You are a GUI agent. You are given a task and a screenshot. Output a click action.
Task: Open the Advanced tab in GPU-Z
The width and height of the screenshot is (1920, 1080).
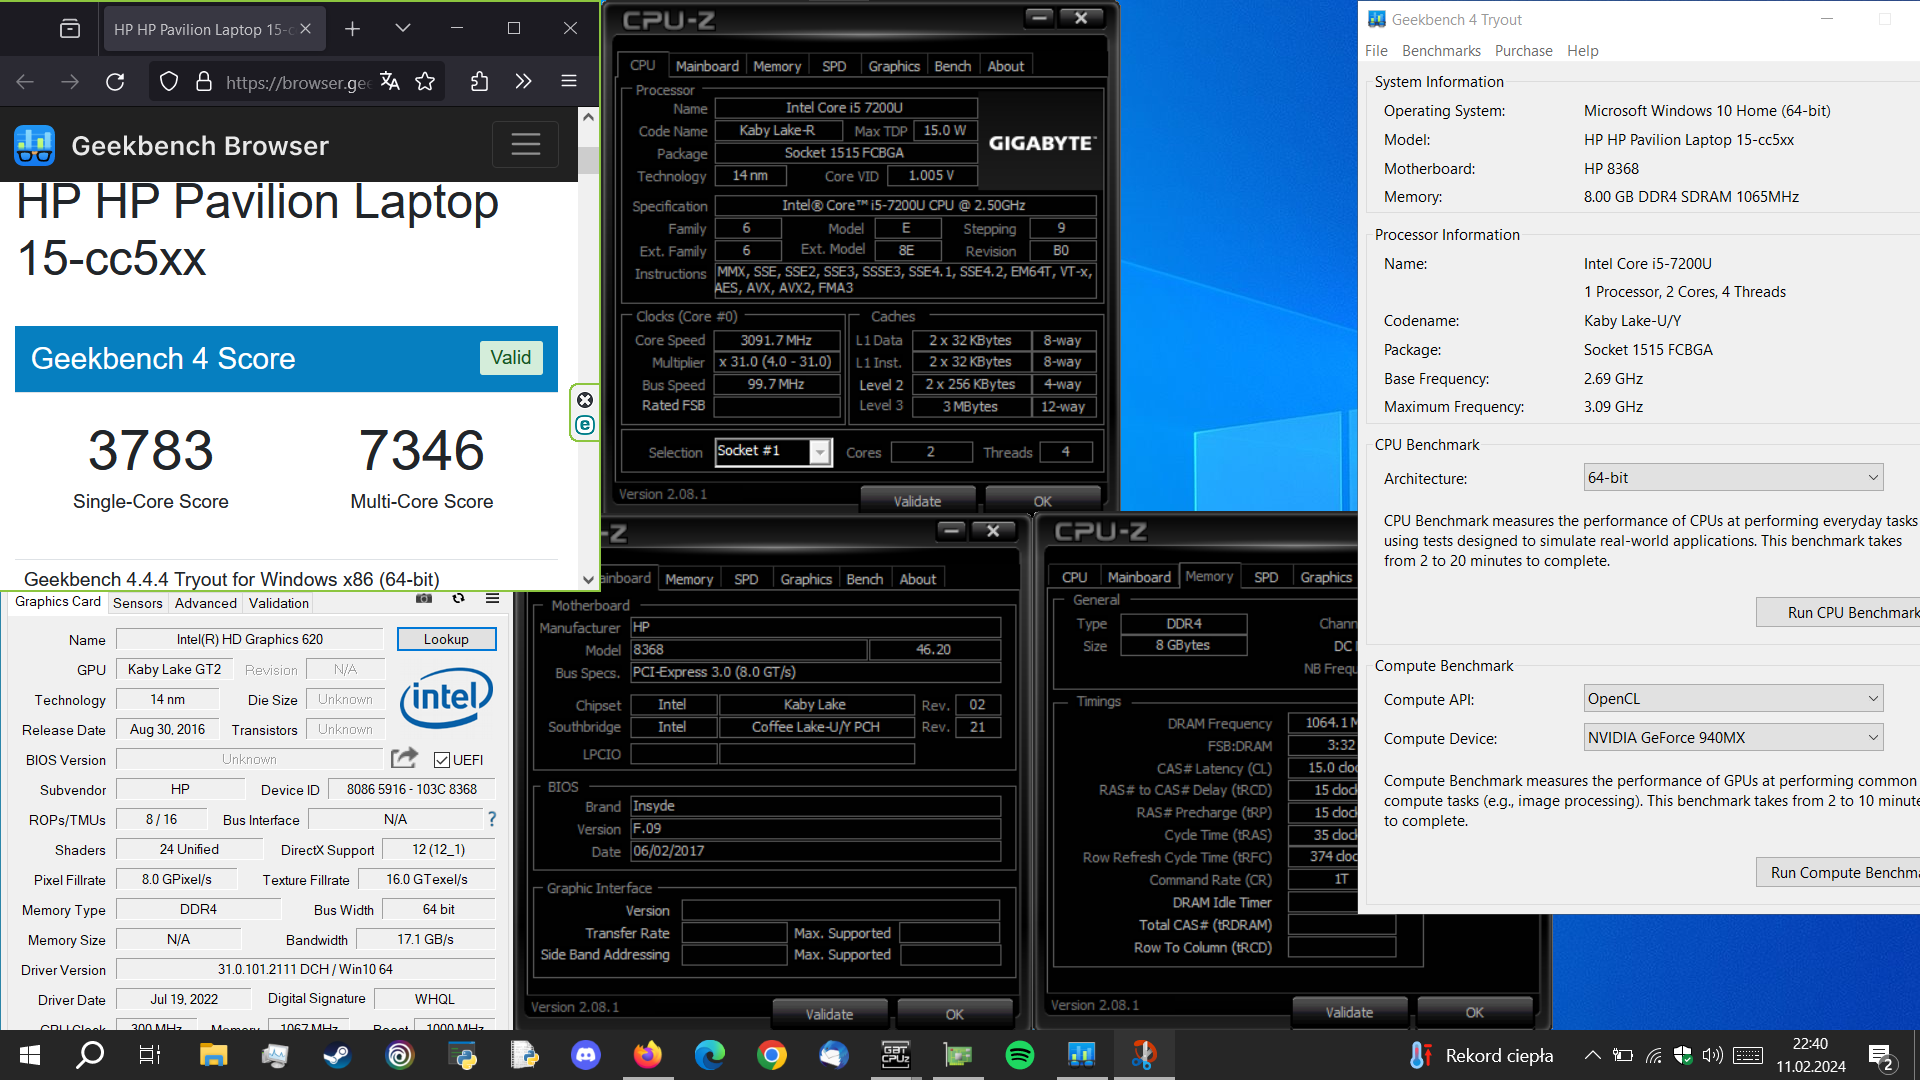206,603
